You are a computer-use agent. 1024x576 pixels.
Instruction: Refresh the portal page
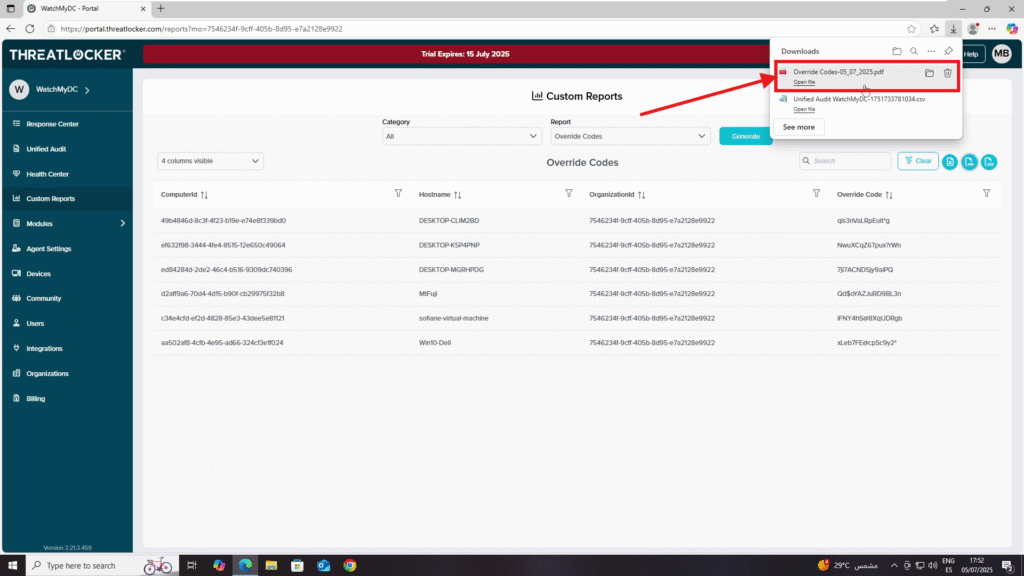tap(30, 29)
